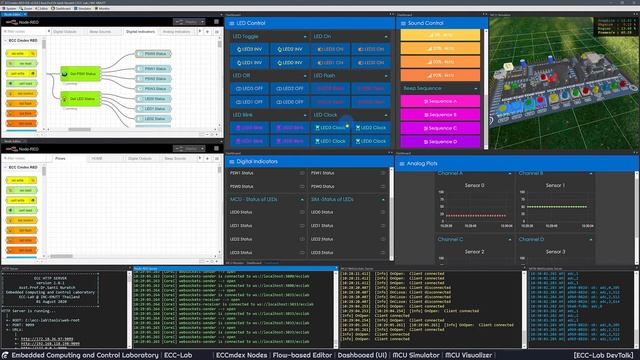
Task: Collapse the Channel B plot group
Action: point(591,173)
